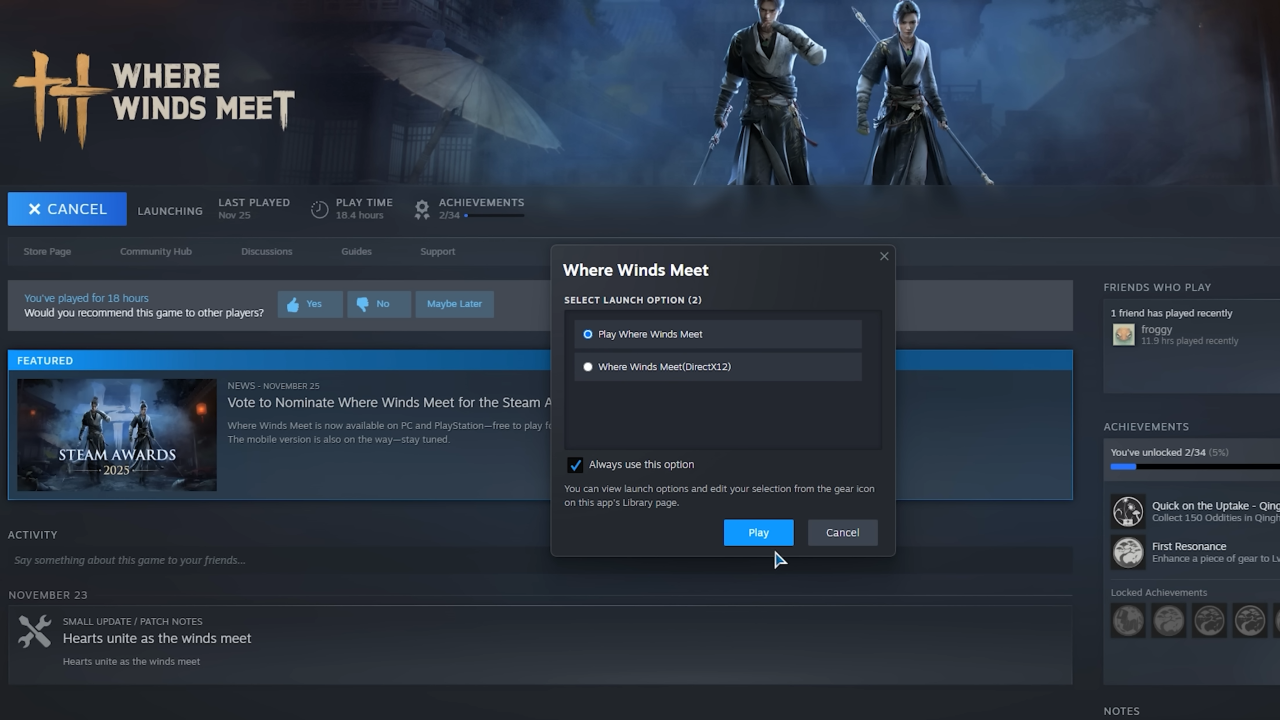
Task: Cancel the game launch with blue button
Action: coord(67,209)
